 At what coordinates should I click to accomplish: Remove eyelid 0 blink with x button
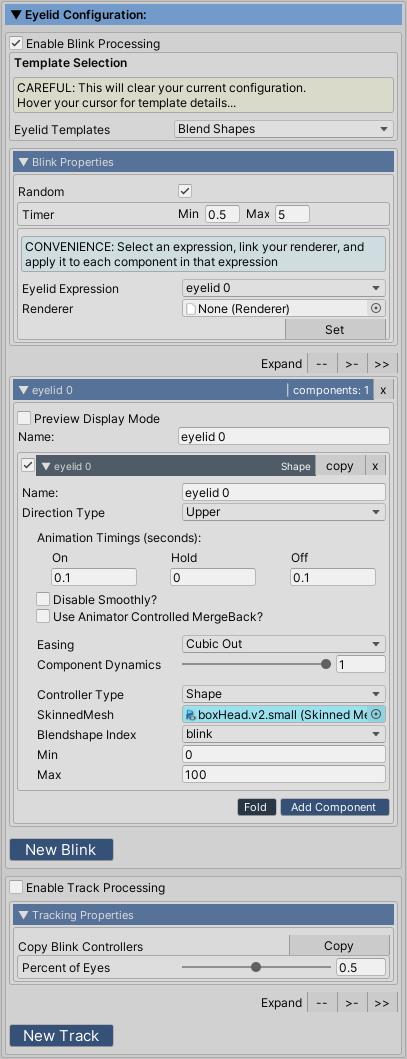pos(383,390)
